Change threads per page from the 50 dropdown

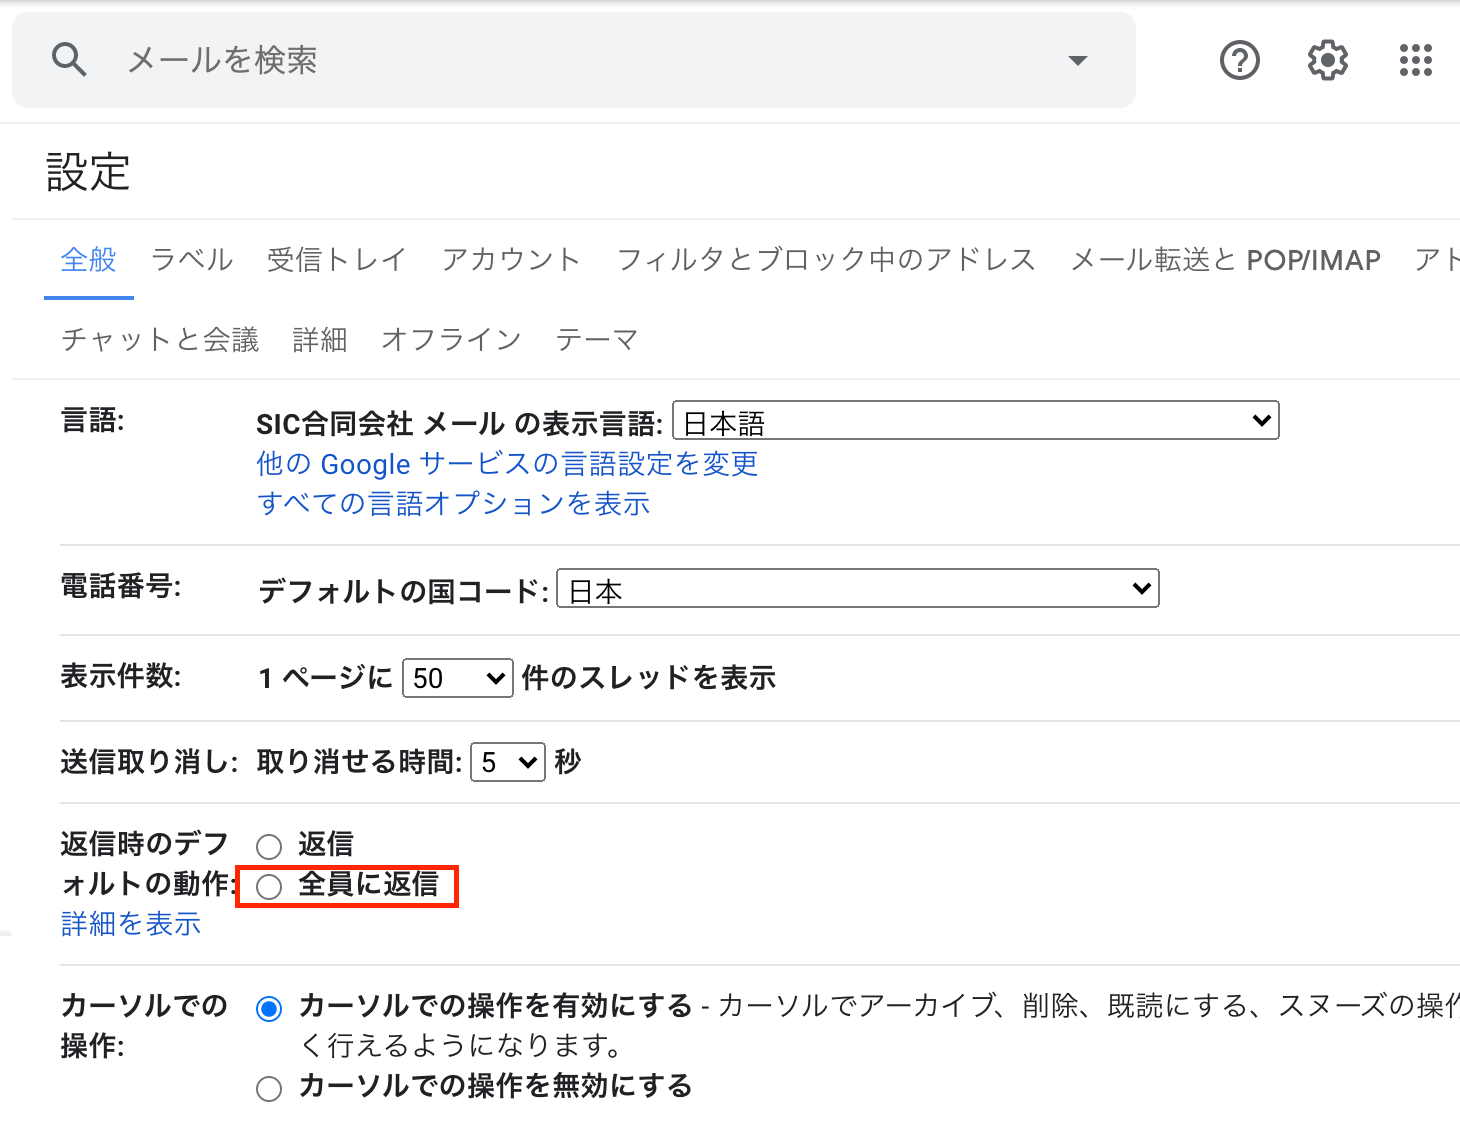tap(457, 678)
